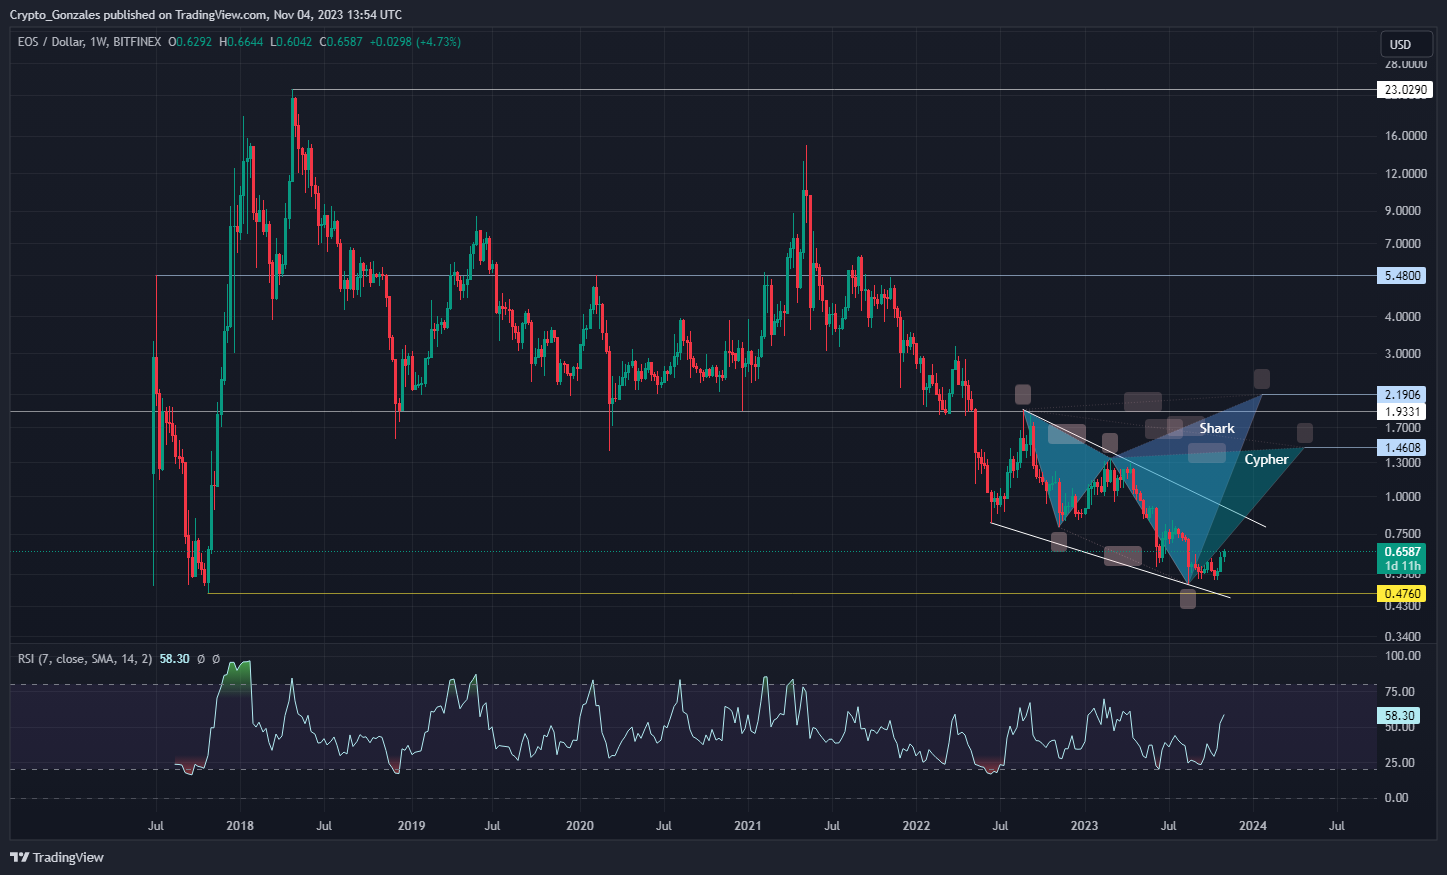Click 2022 on the time axis
1447x875 pixels.
(916, 826)
